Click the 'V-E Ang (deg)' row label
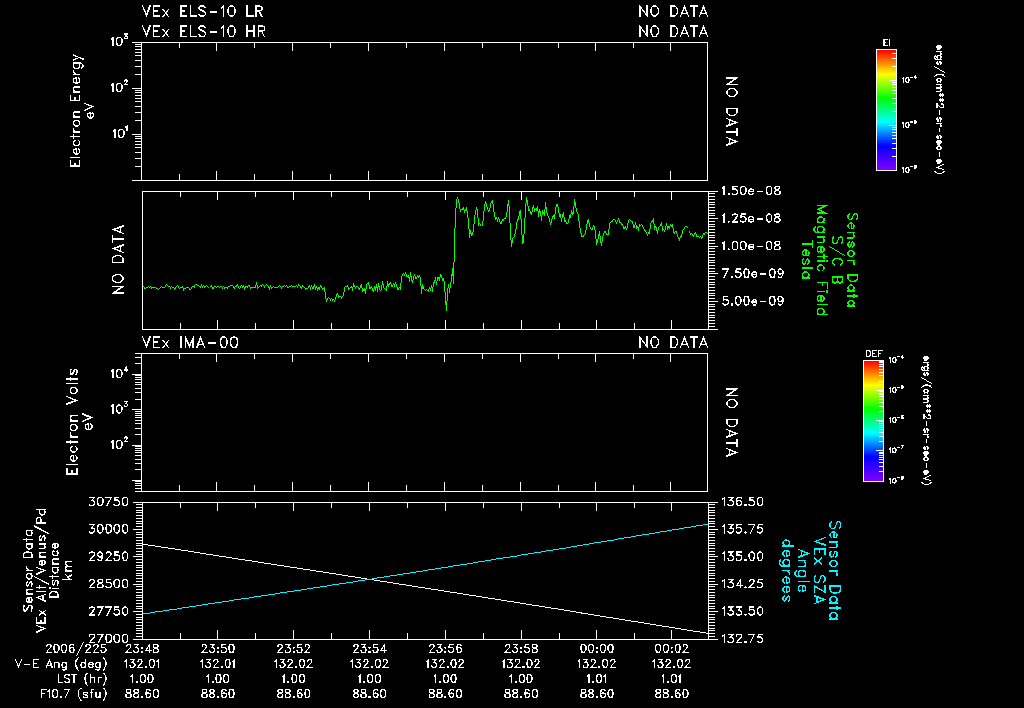 60,664
